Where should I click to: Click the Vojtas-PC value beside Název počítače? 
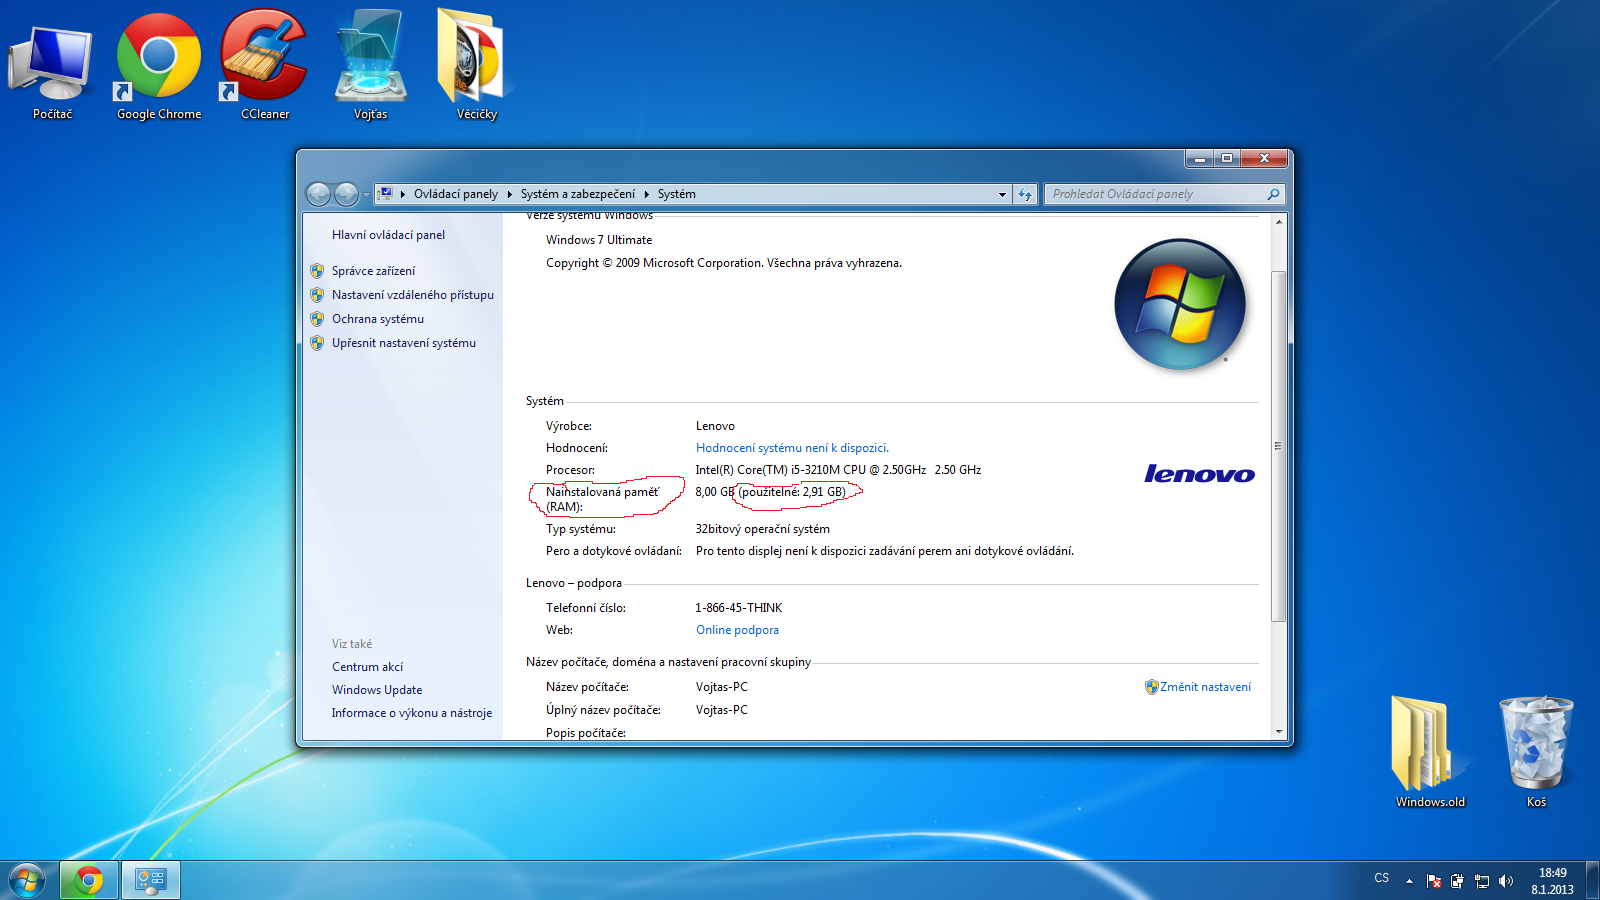point(721,687)
